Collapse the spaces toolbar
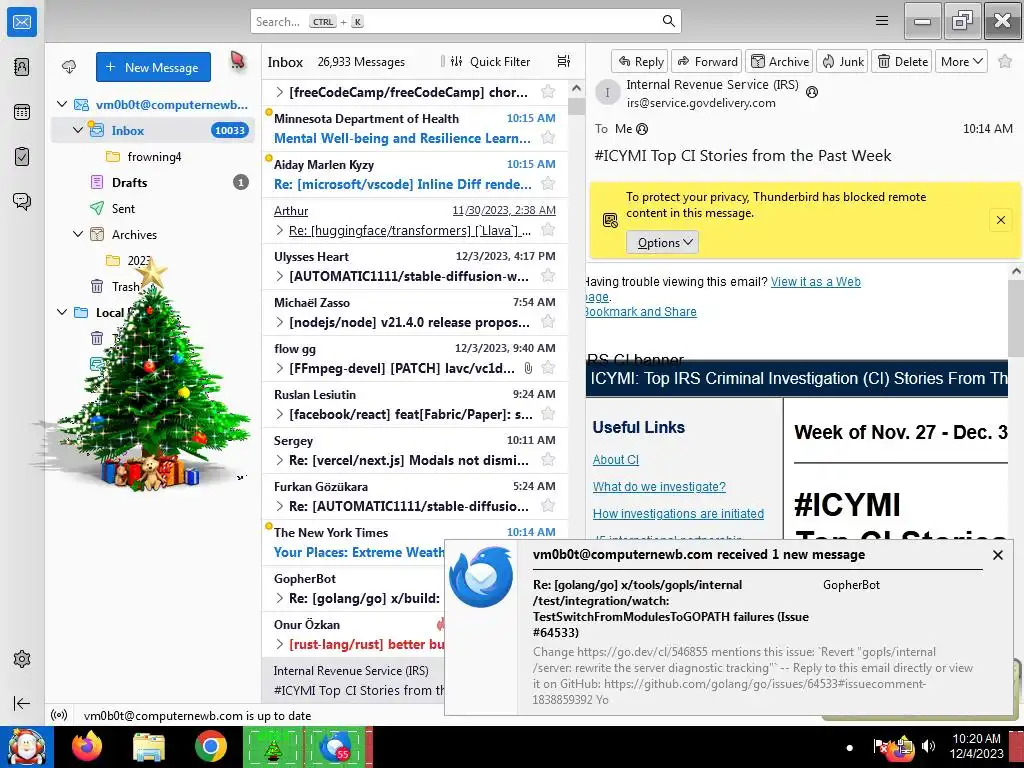Screen dimensions: 1024x768 pyautogui.click(x=22, y=703)
